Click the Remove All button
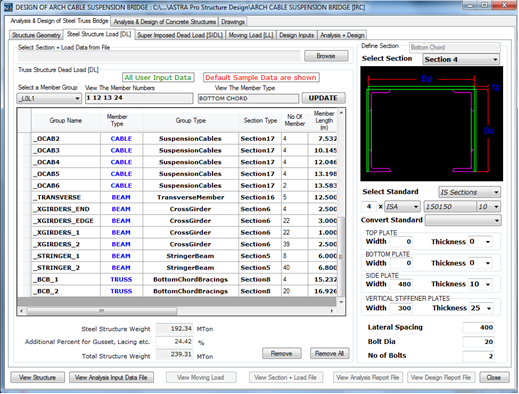 329,353
